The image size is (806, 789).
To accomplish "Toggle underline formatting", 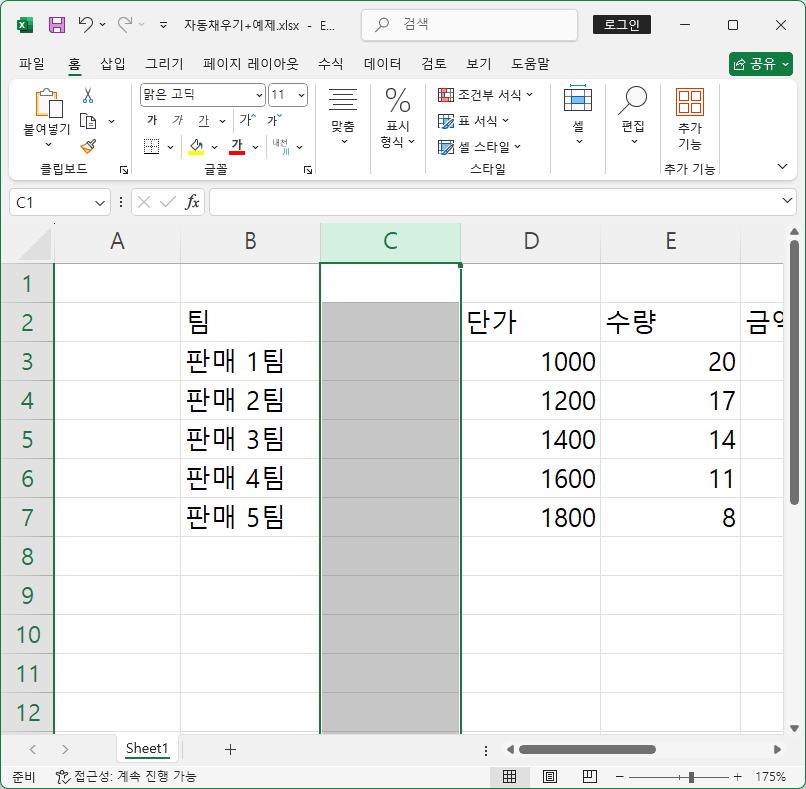I will click(x=204, y=120).
